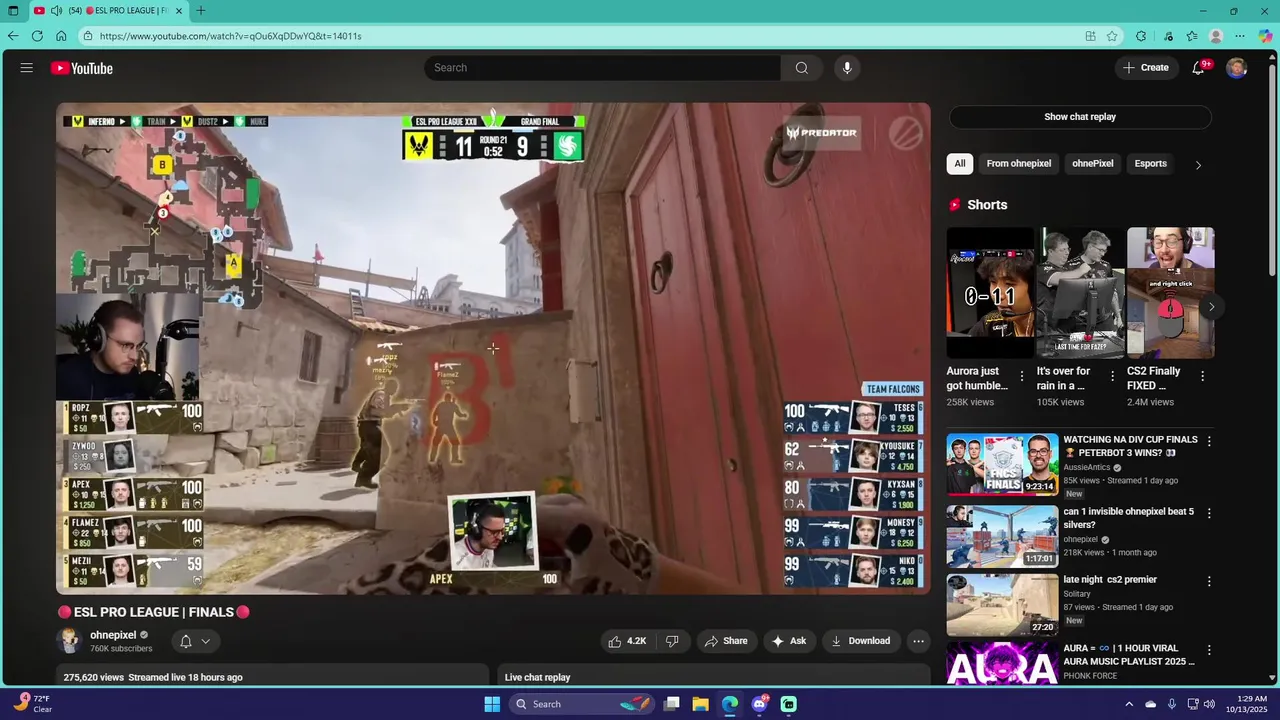Open the ohnepixel channel avatar
Viewport: 1280px width, 720px height.
69,641
